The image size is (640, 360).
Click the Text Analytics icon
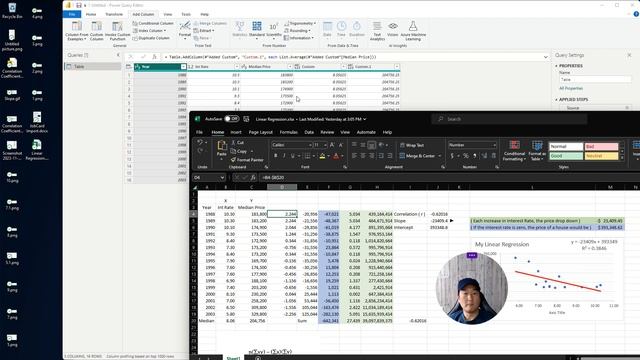377,27
